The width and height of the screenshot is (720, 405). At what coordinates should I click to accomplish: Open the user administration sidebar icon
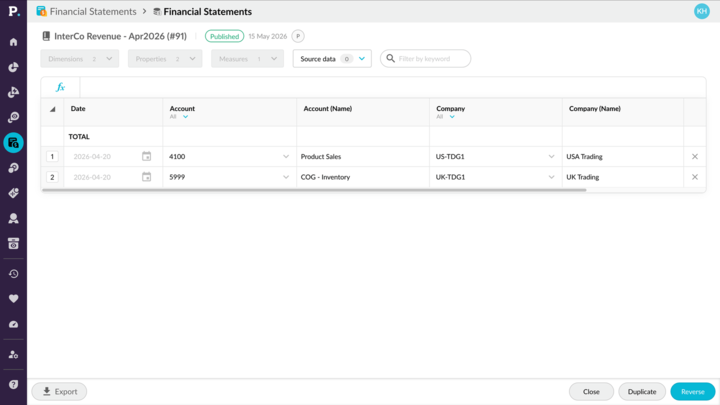(x=13, y=354)
